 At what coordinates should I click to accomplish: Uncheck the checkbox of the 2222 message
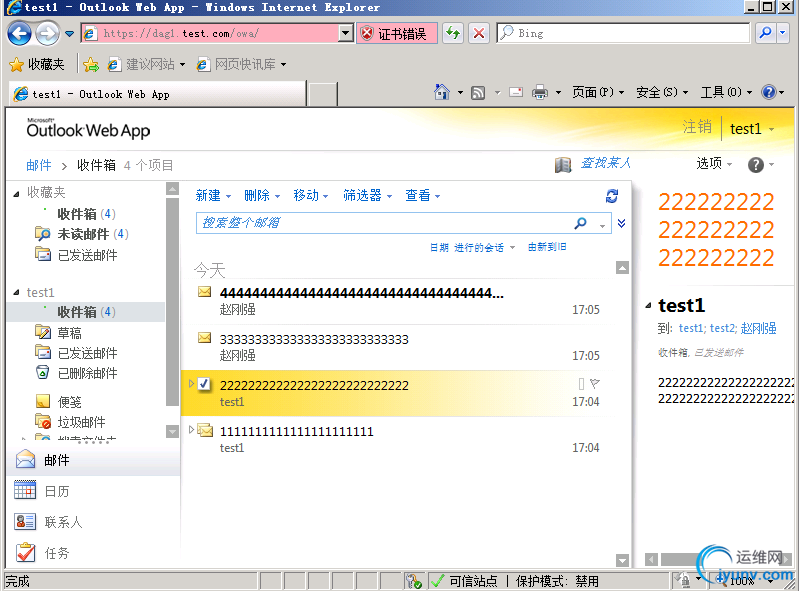204,384
